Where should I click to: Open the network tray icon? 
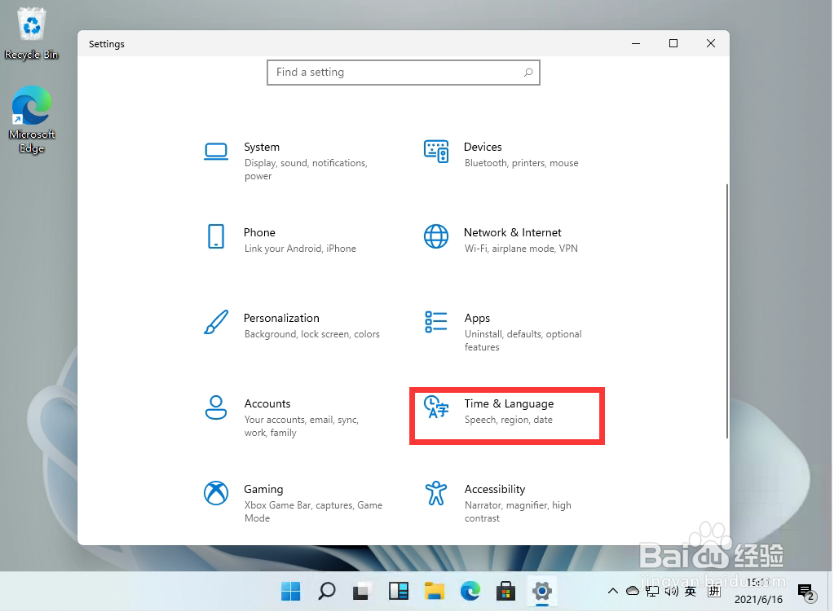tap(652, 591)
